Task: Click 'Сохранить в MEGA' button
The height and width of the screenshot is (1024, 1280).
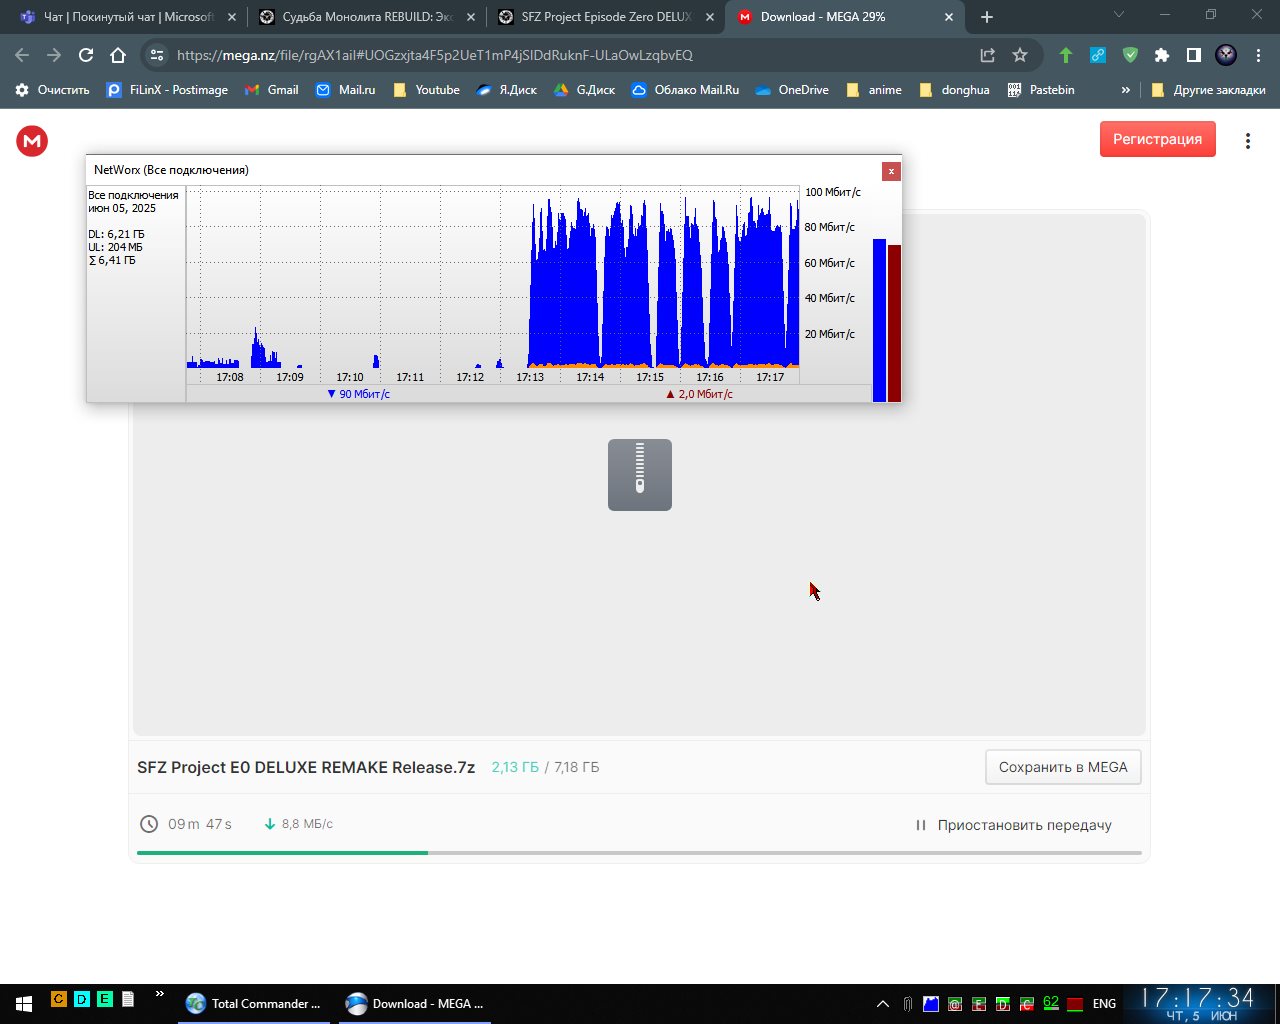Action: click(1063, 767)
